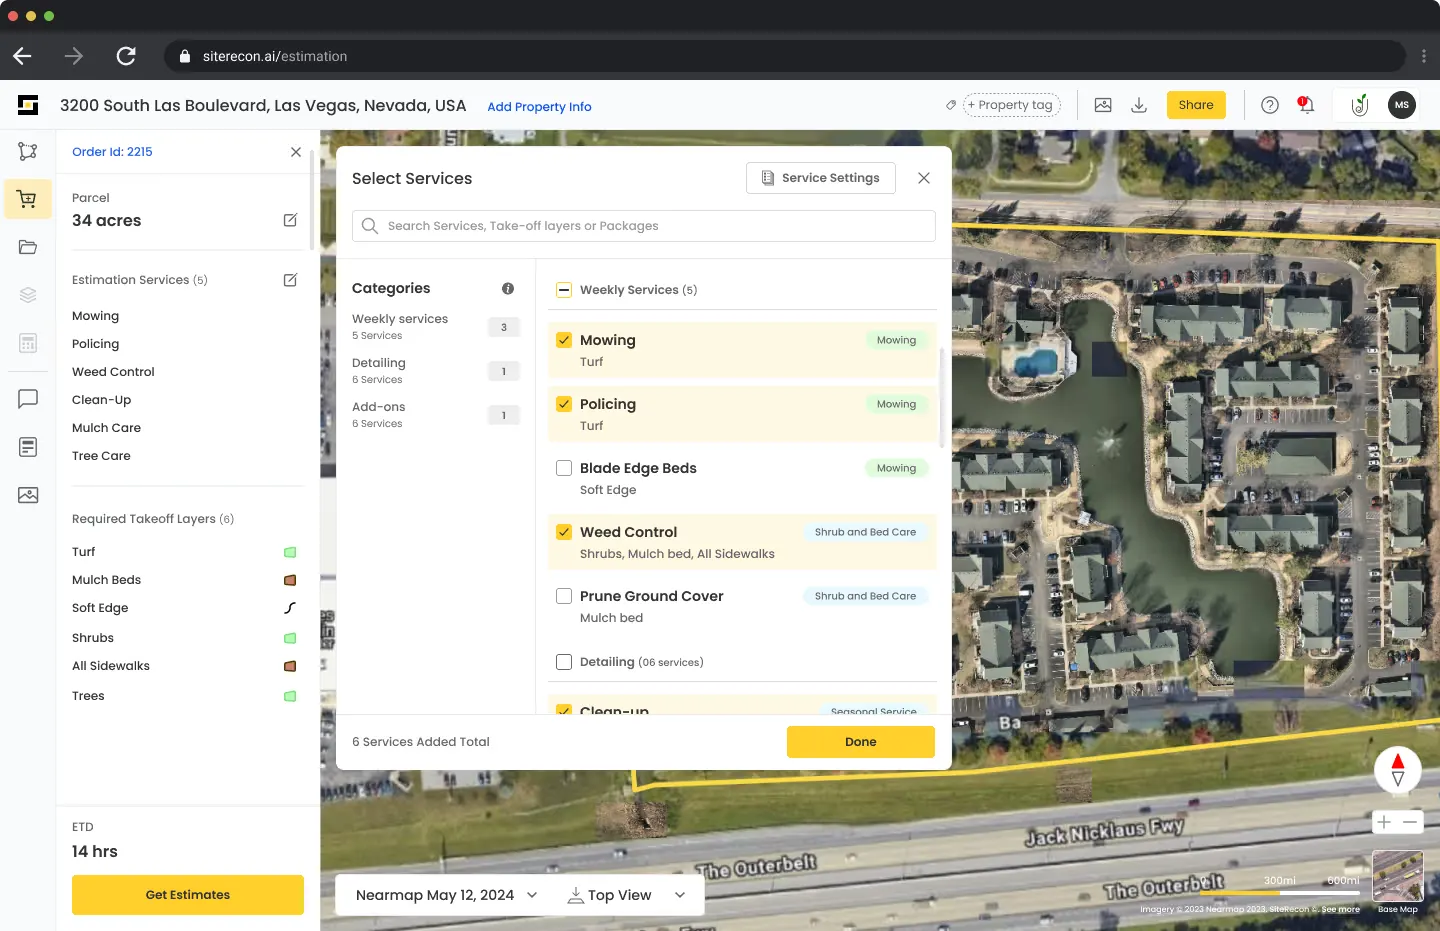Click the help question mark icon
This screenshot has width=1440, height=931.
pos(1270,105)
